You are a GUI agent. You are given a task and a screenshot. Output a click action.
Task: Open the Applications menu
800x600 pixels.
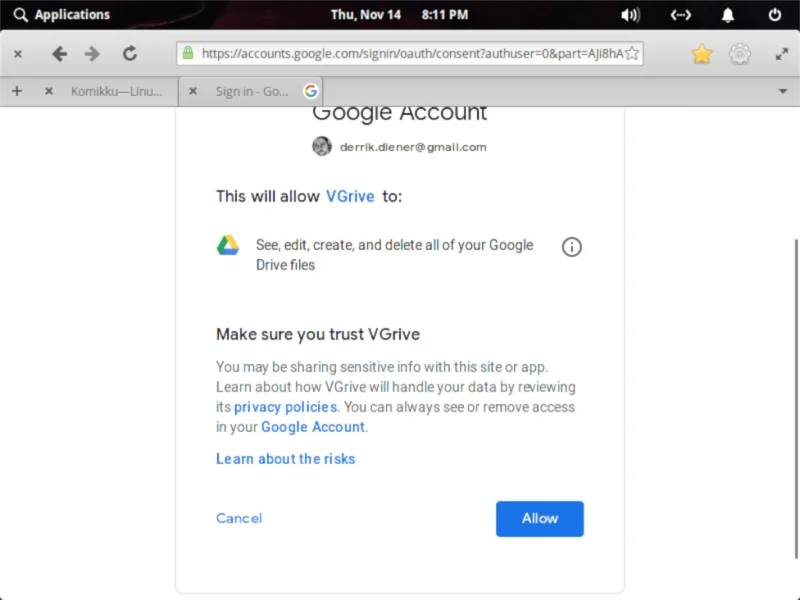point(72,14)
